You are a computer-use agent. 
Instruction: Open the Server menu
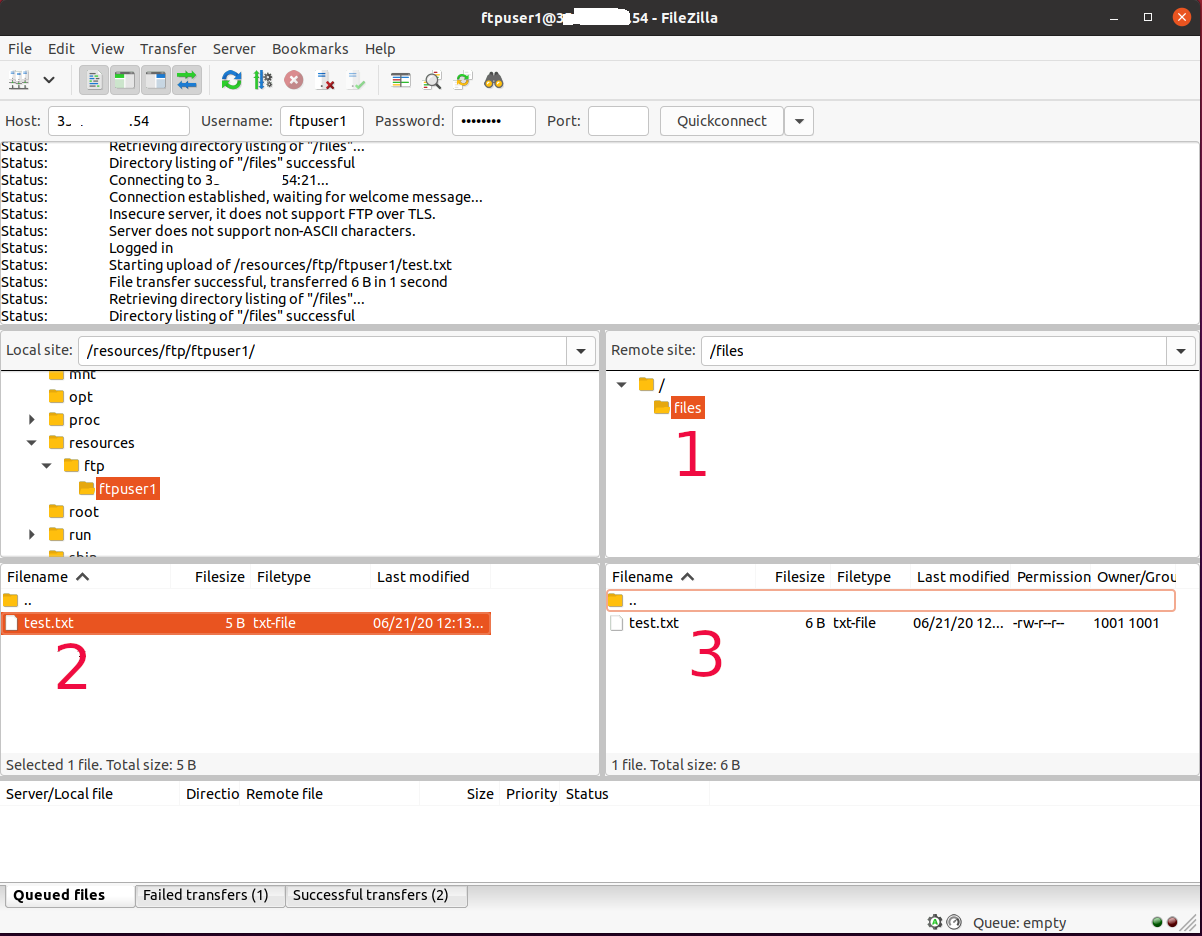point(234,48)
